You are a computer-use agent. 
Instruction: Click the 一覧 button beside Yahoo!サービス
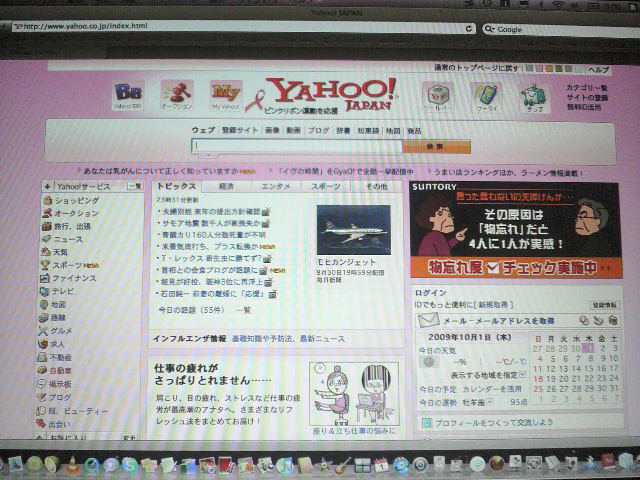tap(135, 187)
